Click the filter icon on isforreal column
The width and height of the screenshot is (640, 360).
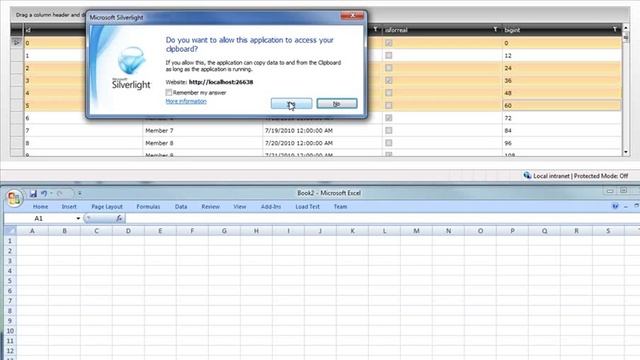pyautogui.click(x=495, y=29)
